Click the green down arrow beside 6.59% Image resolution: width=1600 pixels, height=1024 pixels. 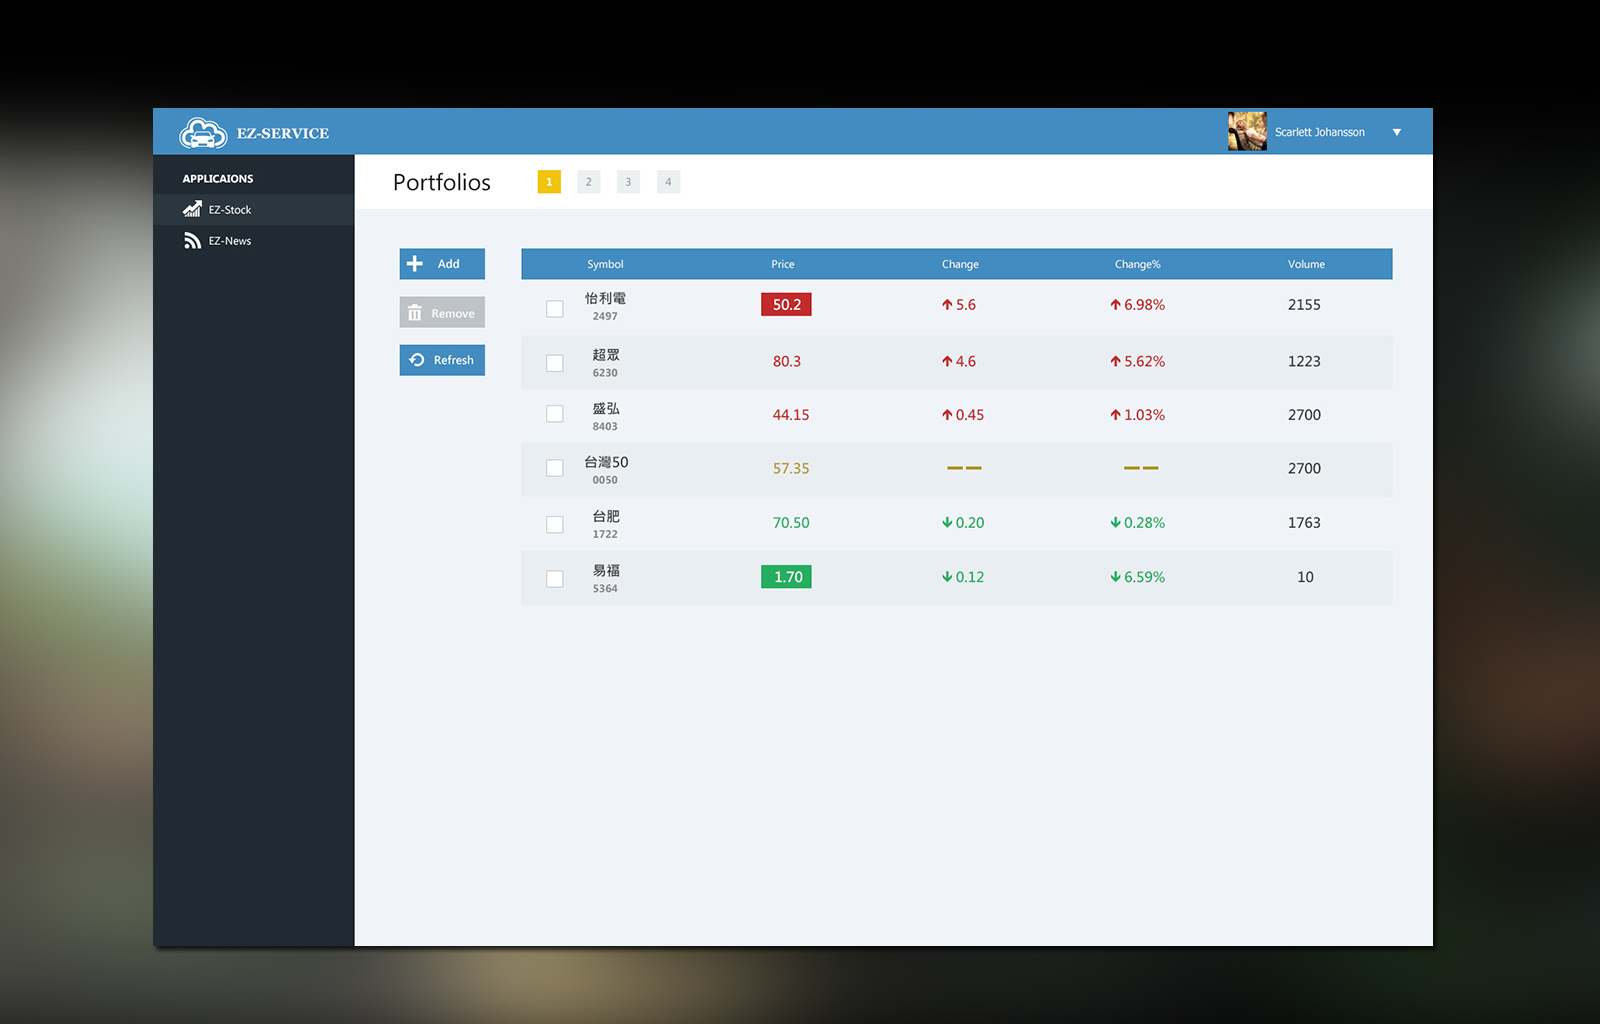coord(1115,577)
